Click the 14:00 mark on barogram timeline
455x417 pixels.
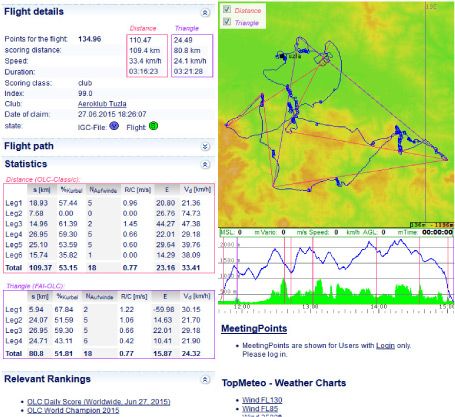click(x=378, y=306)
